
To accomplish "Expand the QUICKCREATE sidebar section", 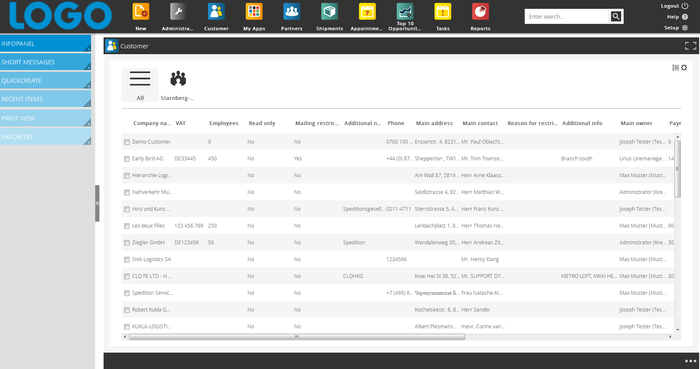I will 46,80.
